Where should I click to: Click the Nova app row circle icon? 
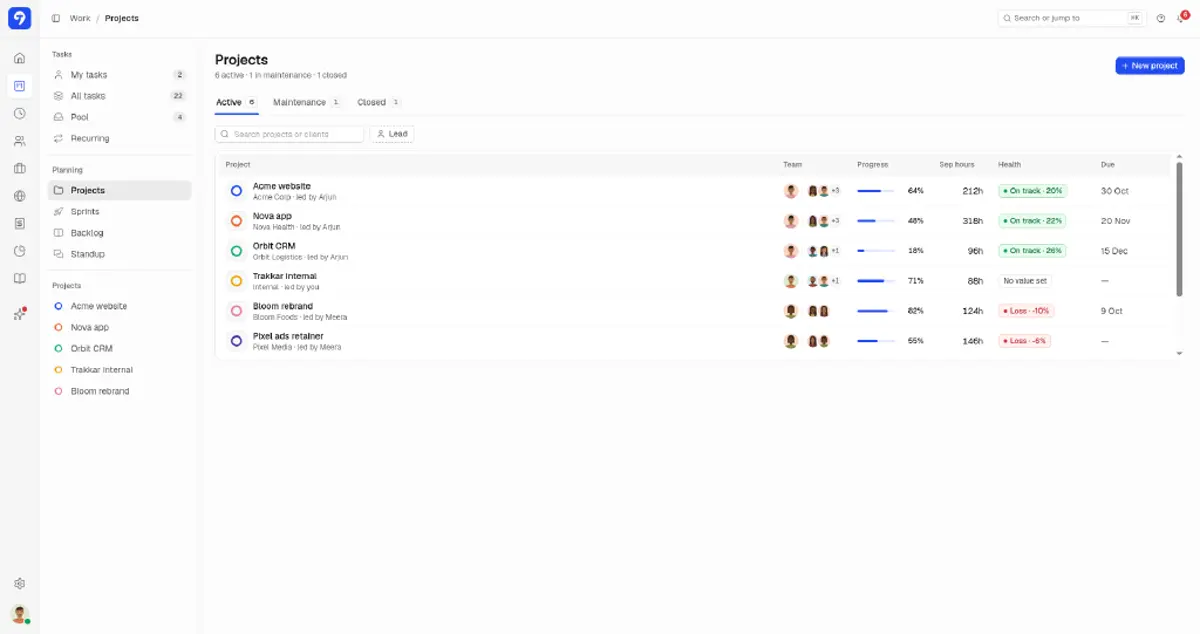(236, 221)
